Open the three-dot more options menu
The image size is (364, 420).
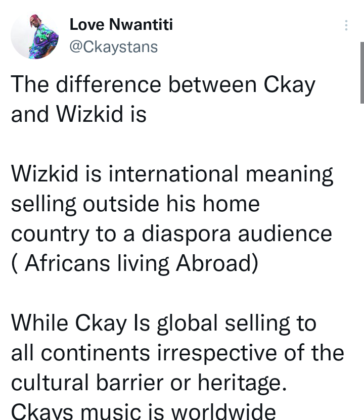[x=346, y=26]
